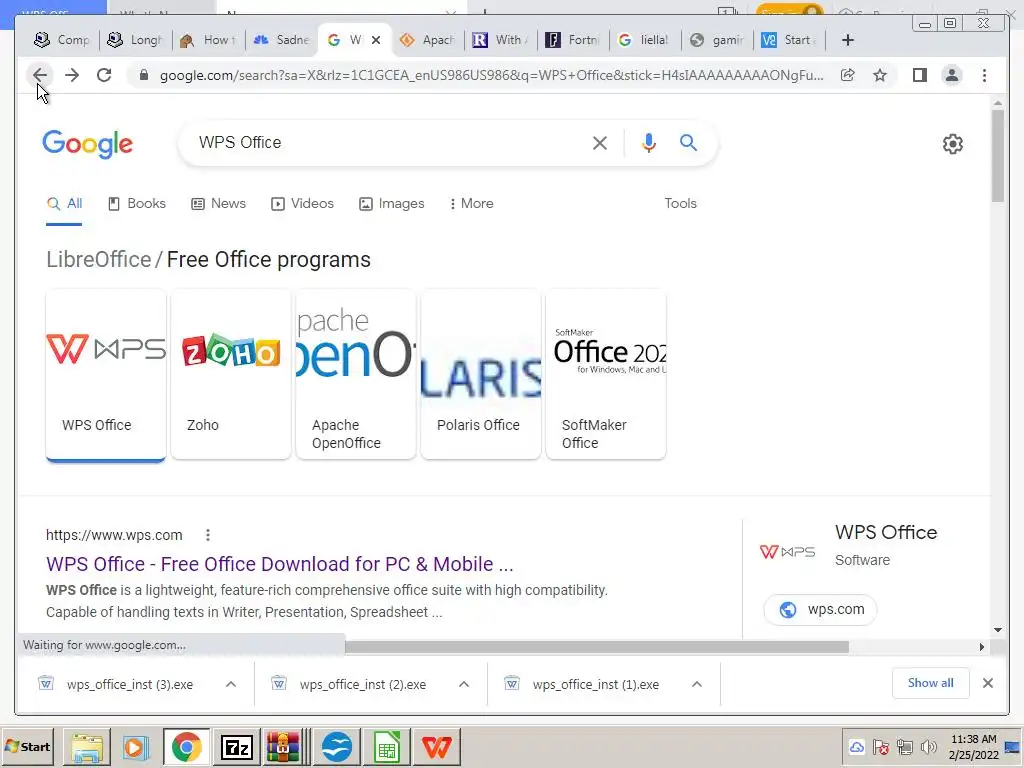Clear the search box with the X
The height and width of the screenshot is (768, 1024).
coord(600,142)
